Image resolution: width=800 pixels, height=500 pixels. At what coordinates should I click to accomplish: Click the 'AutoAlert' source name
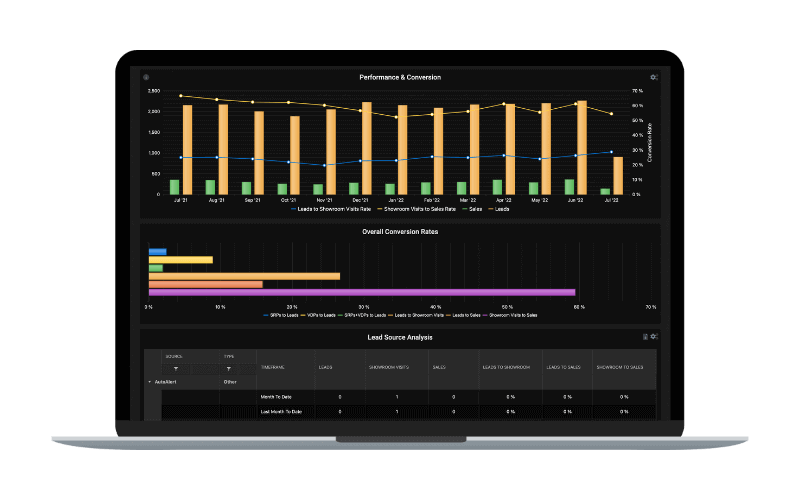tap(165, 382)
